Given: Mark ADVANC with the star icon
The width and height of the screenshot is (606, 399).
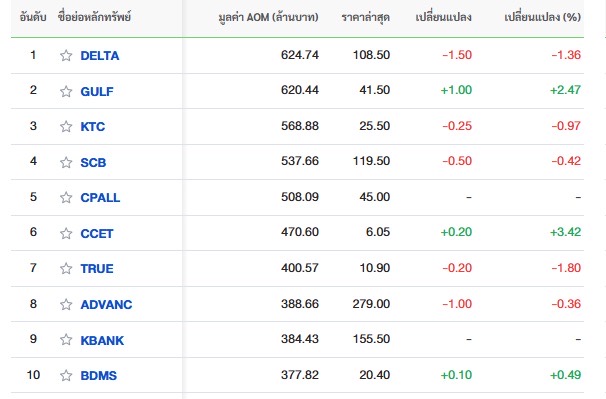Looking at the screenshot, I should 66,305.
